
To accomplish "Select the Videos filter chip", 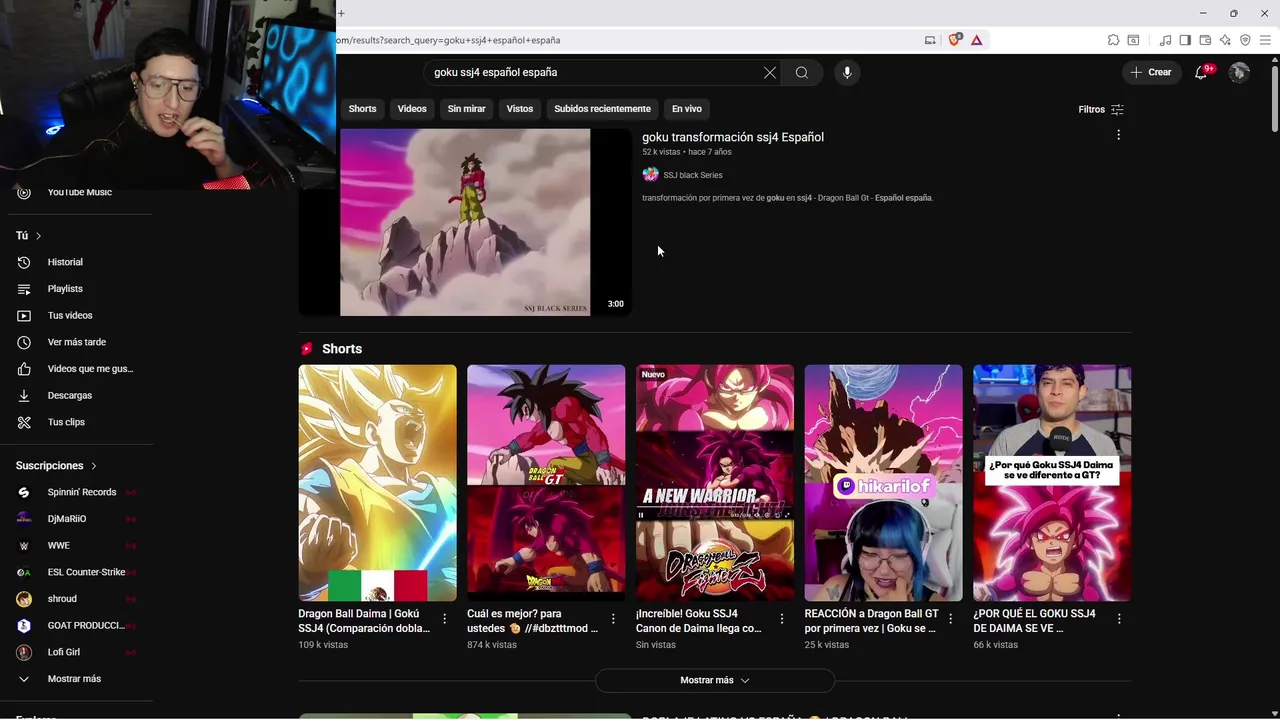I will [x=412, y=109].
